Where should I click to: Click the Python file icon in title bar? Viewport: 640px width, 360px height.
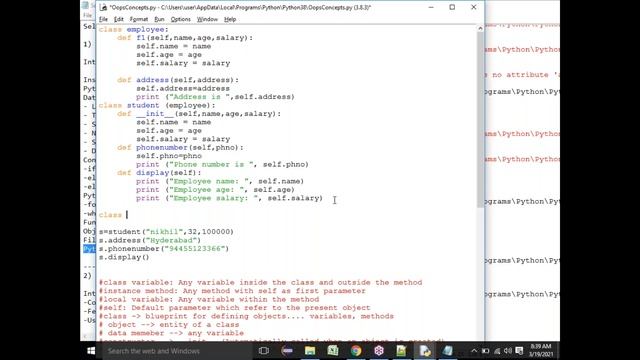click(103, 7)
